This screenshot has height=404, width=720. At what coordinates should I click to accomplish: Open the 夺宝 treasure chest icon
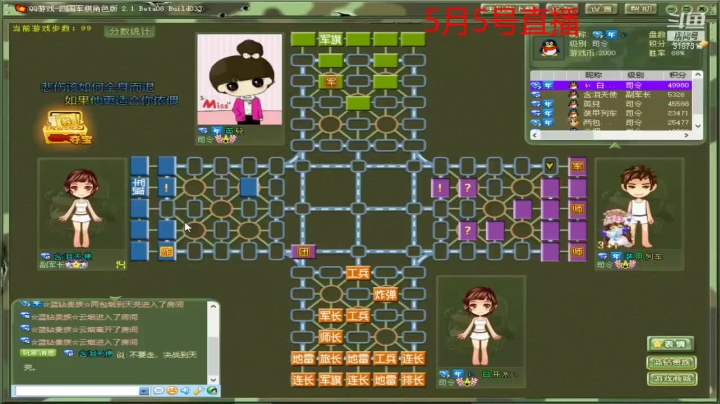click(x=67, y=127)
